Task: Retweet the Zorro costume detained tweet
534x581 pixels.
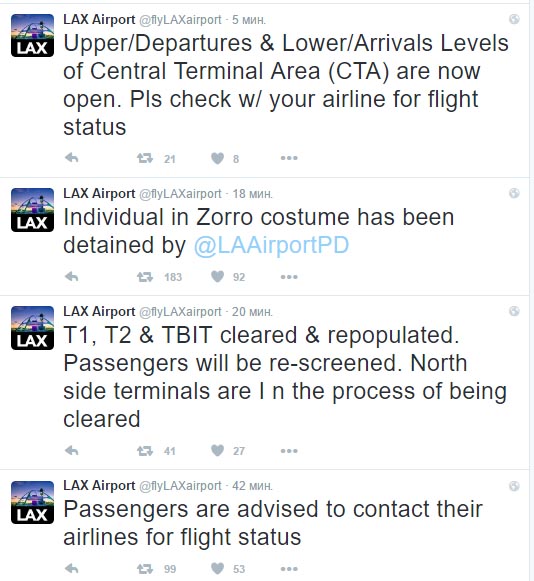Action: tap(145, 277)
